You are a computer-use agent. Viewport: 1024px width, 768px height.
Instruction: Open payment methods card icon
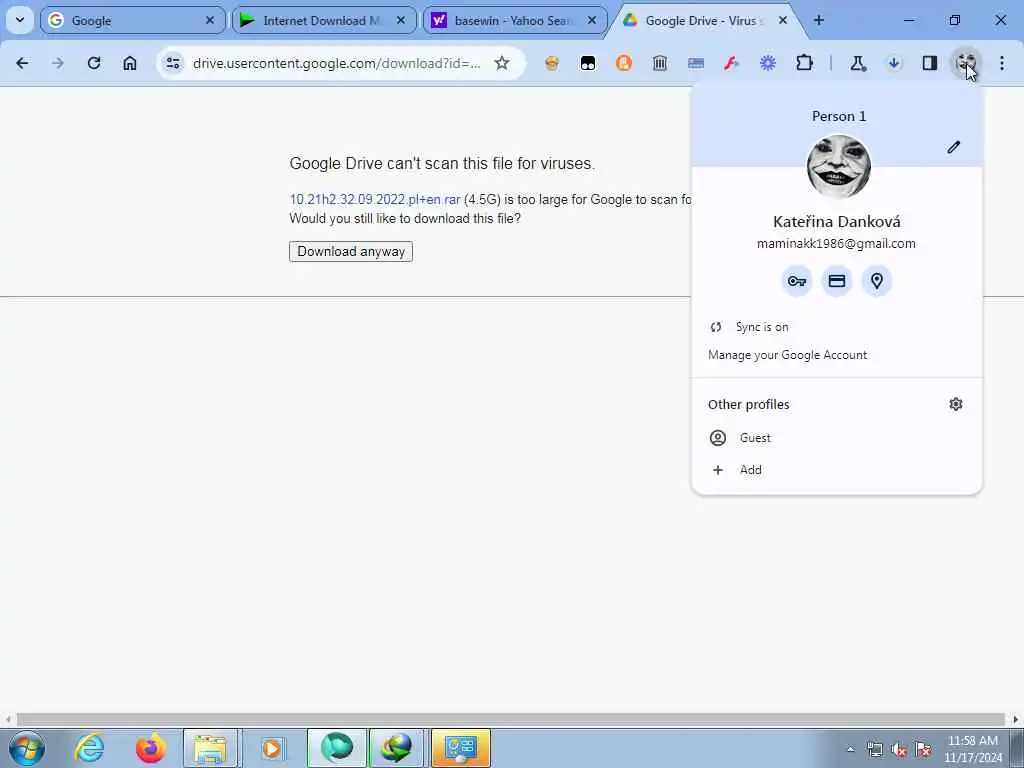tap(837, 281)
